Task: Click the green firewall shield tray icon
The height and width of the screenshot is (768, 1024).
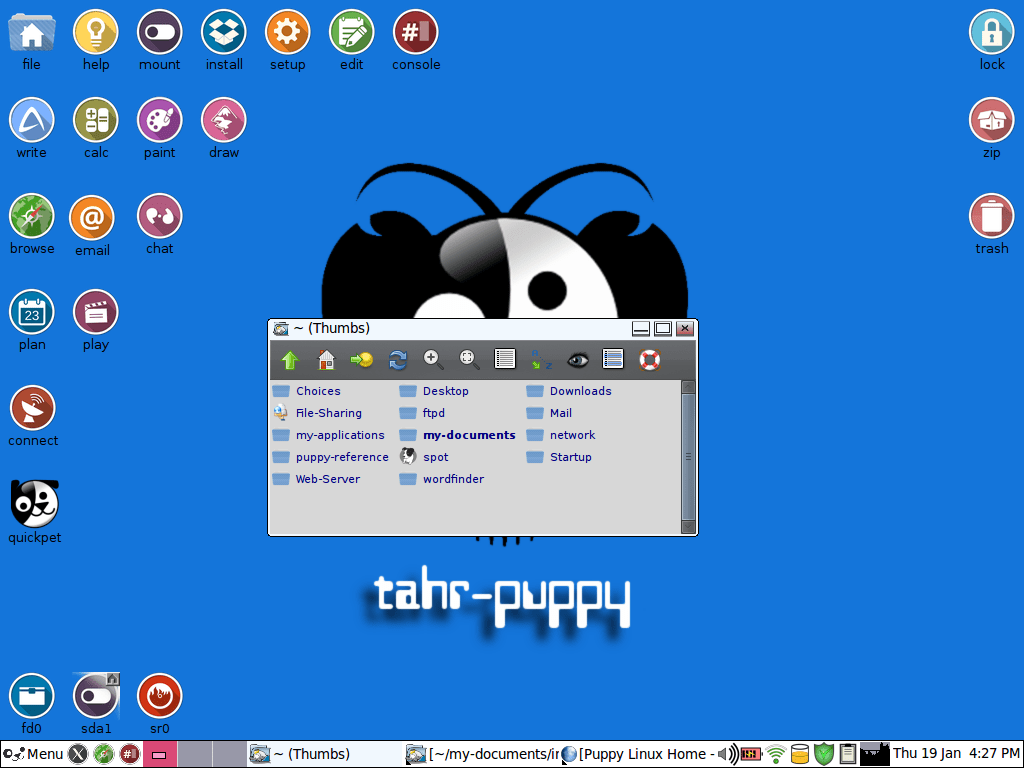Action: pyautogui.click(x=824, y=754)
